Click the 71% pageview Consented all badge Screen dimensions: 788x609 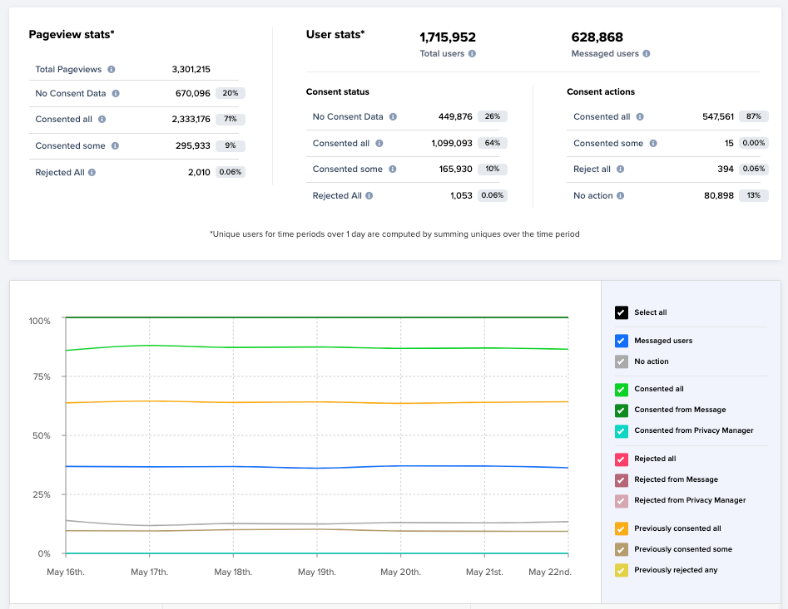(230, 119)
